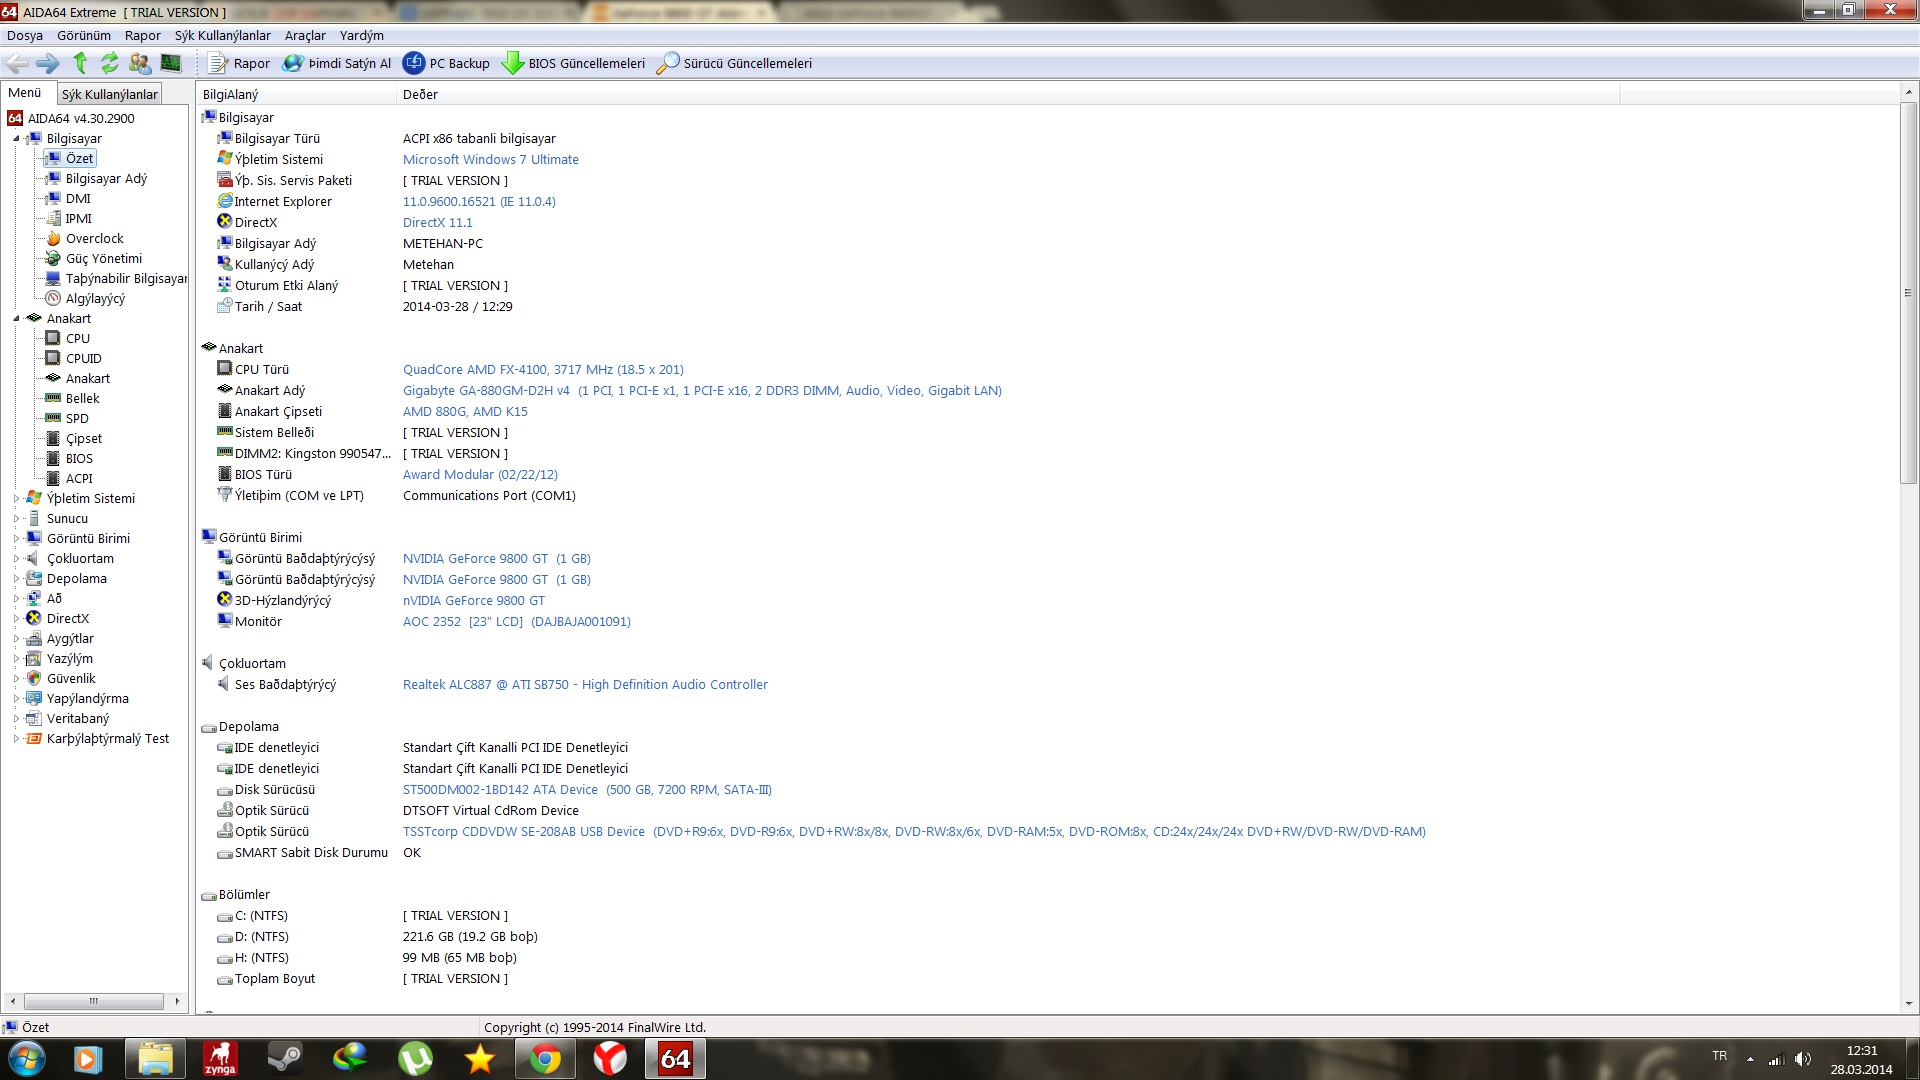This screenshot has height=1080, width=1920.
Task: Open PC Backup from the toolbar
Action: click(446, 63)
